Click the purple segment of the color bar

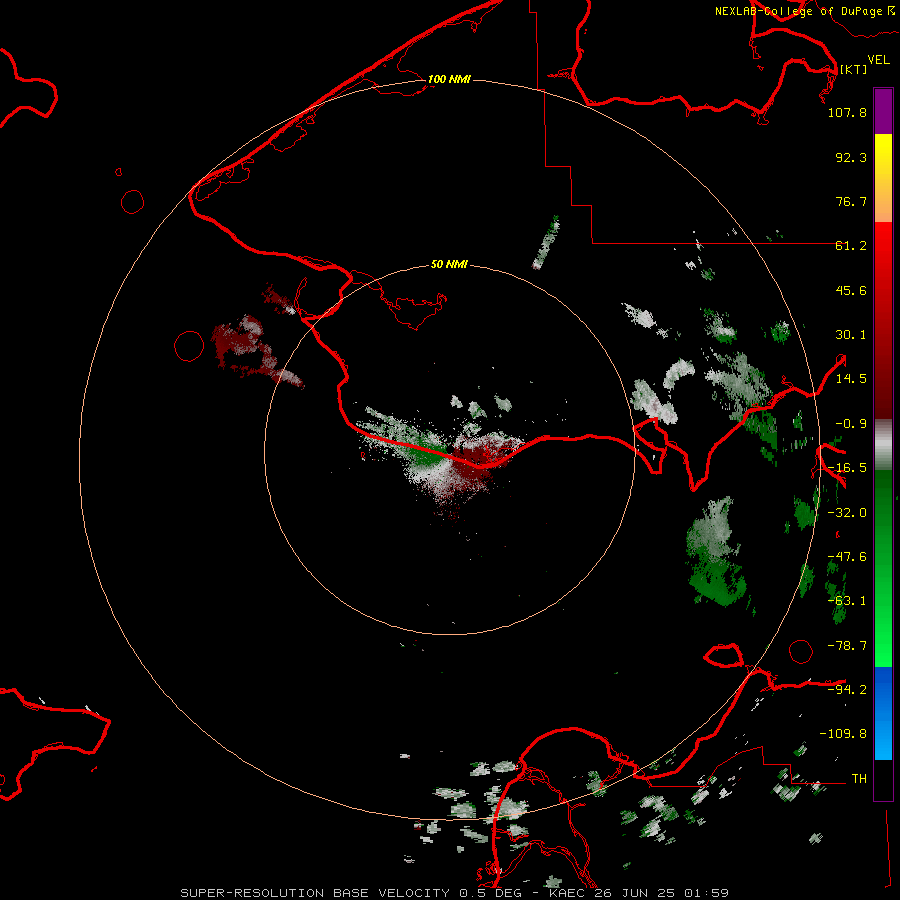pyautogui.click(x=883, y=112)
